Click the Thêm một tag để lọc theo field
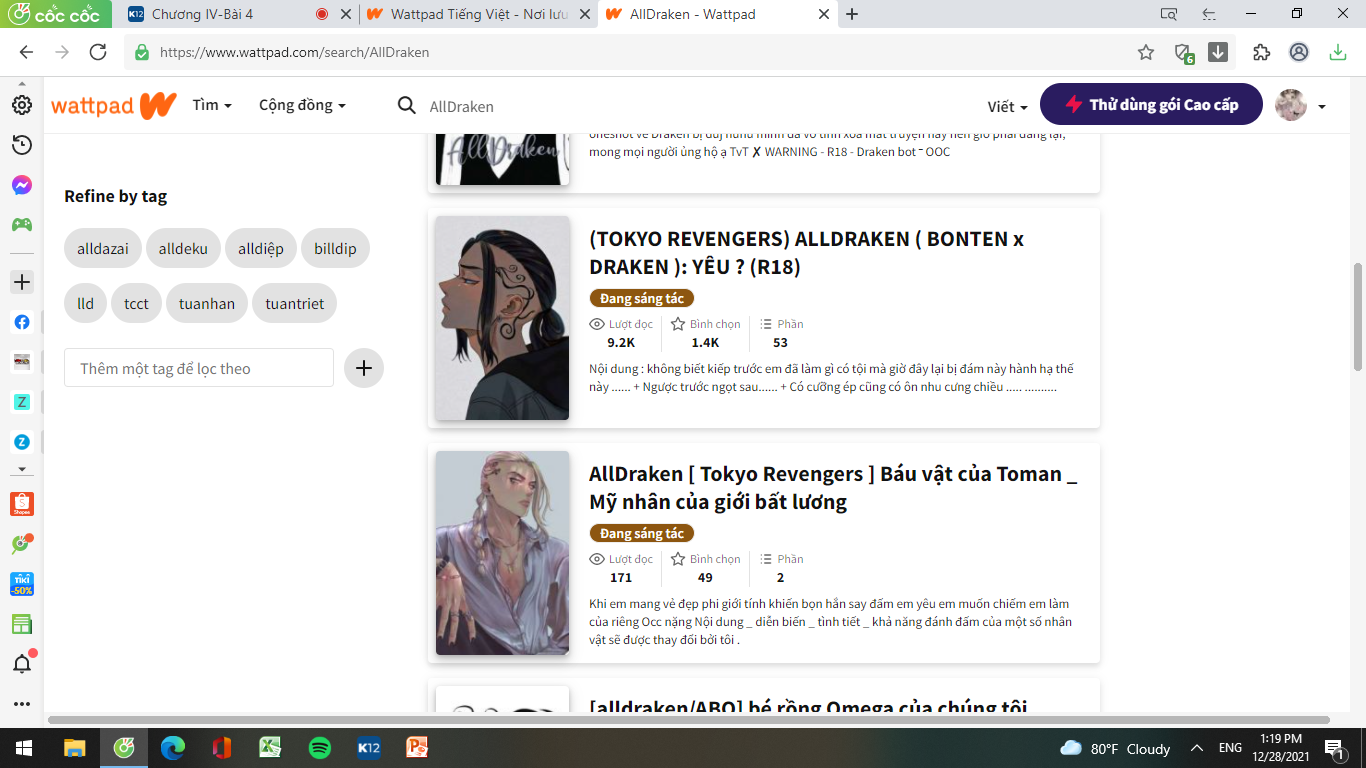 click(x=199, y=368)
